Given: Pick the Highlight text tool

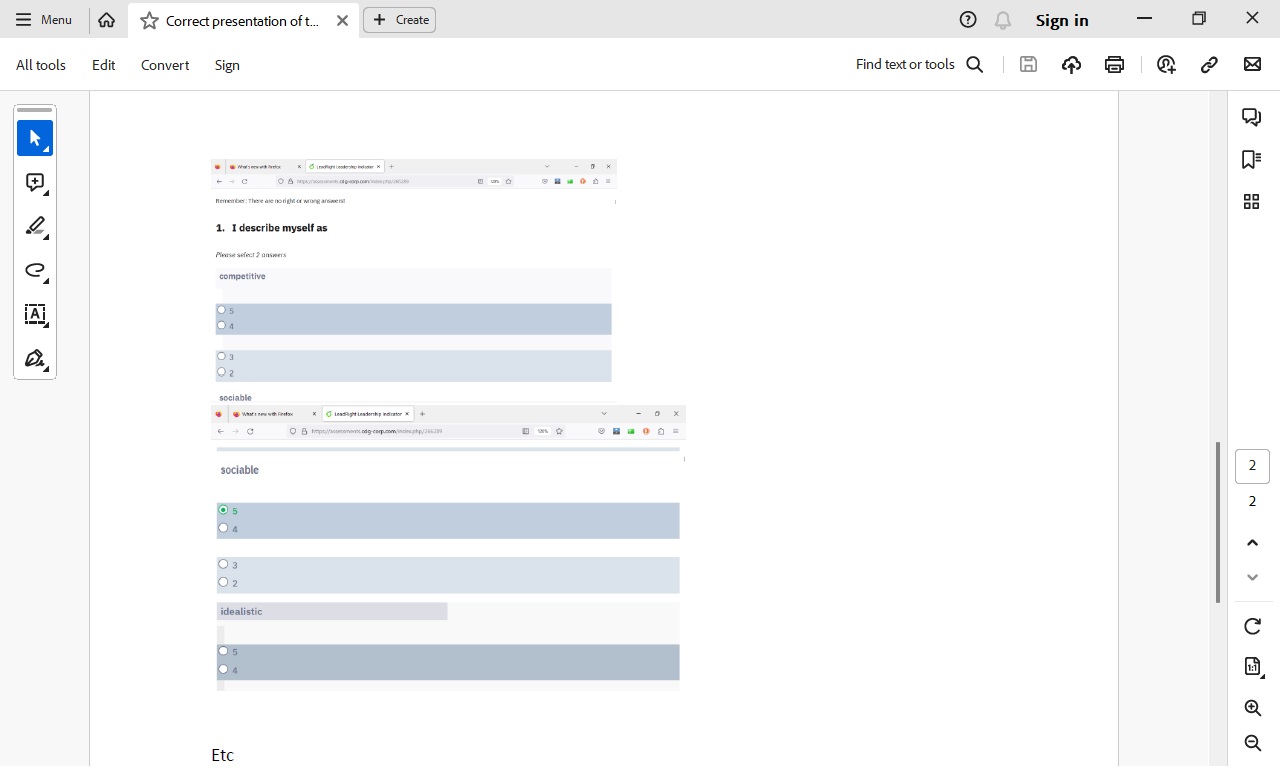Looking at the screenshot, I should point(35,226).
